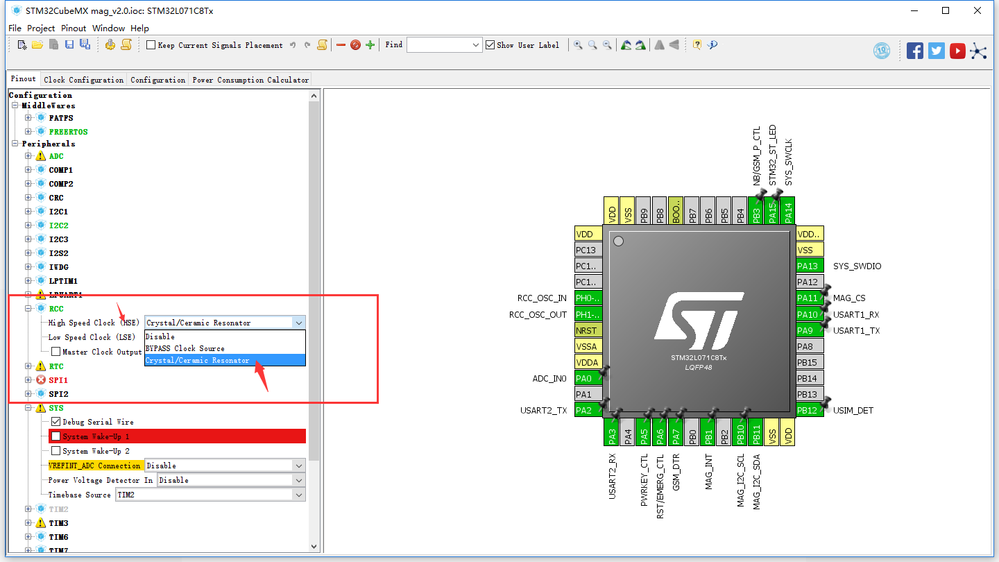
Task: Click the 10 years badge icon
Action: coord(882,51)
